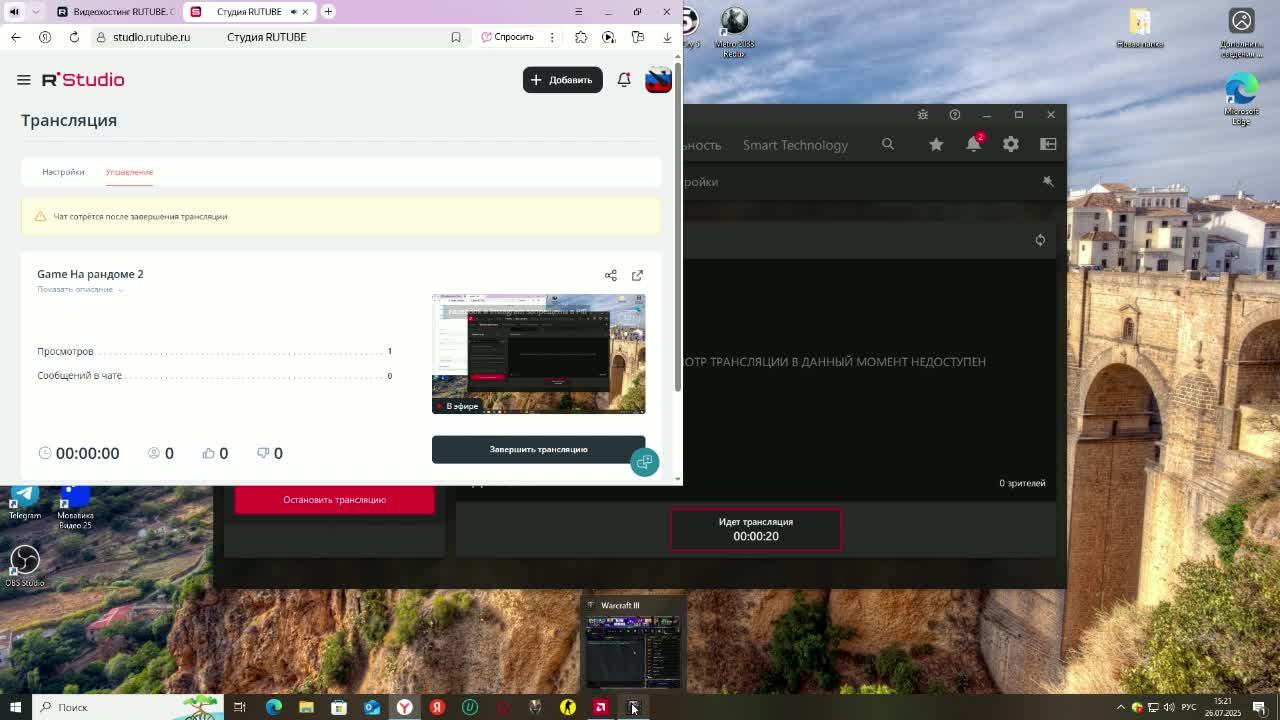Click the browser back arrow
Image resolution: width=1280 pixels, height=720 pixels.
(15, 37)
